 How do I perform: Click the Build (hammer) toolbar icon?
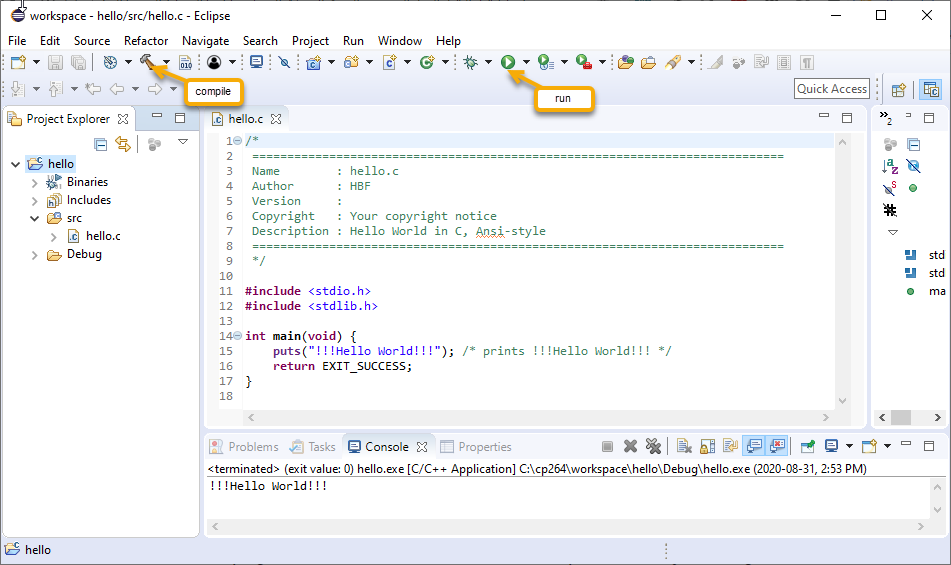pyautogui.click(x=147, y=61)
